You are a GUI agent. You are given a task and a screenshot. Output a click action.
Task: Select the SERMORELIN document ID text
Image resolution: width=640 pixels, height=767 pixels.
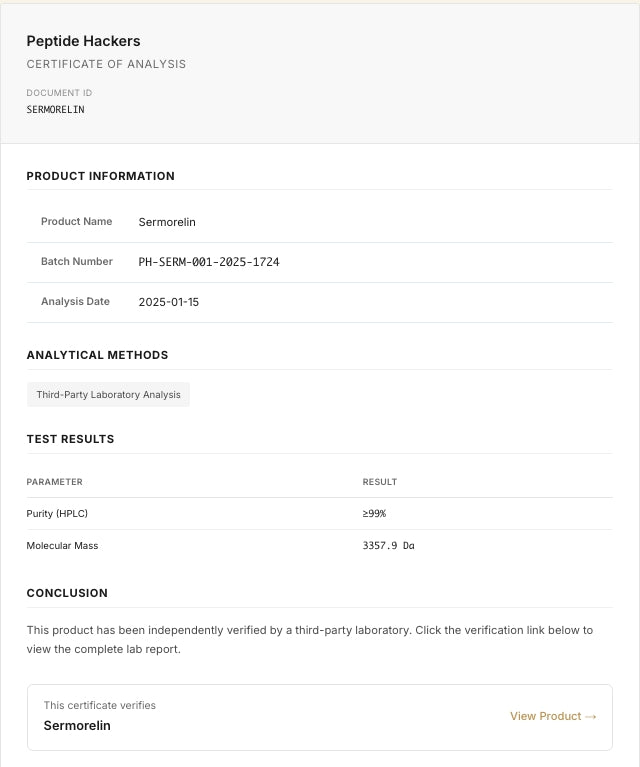[55, 110]
